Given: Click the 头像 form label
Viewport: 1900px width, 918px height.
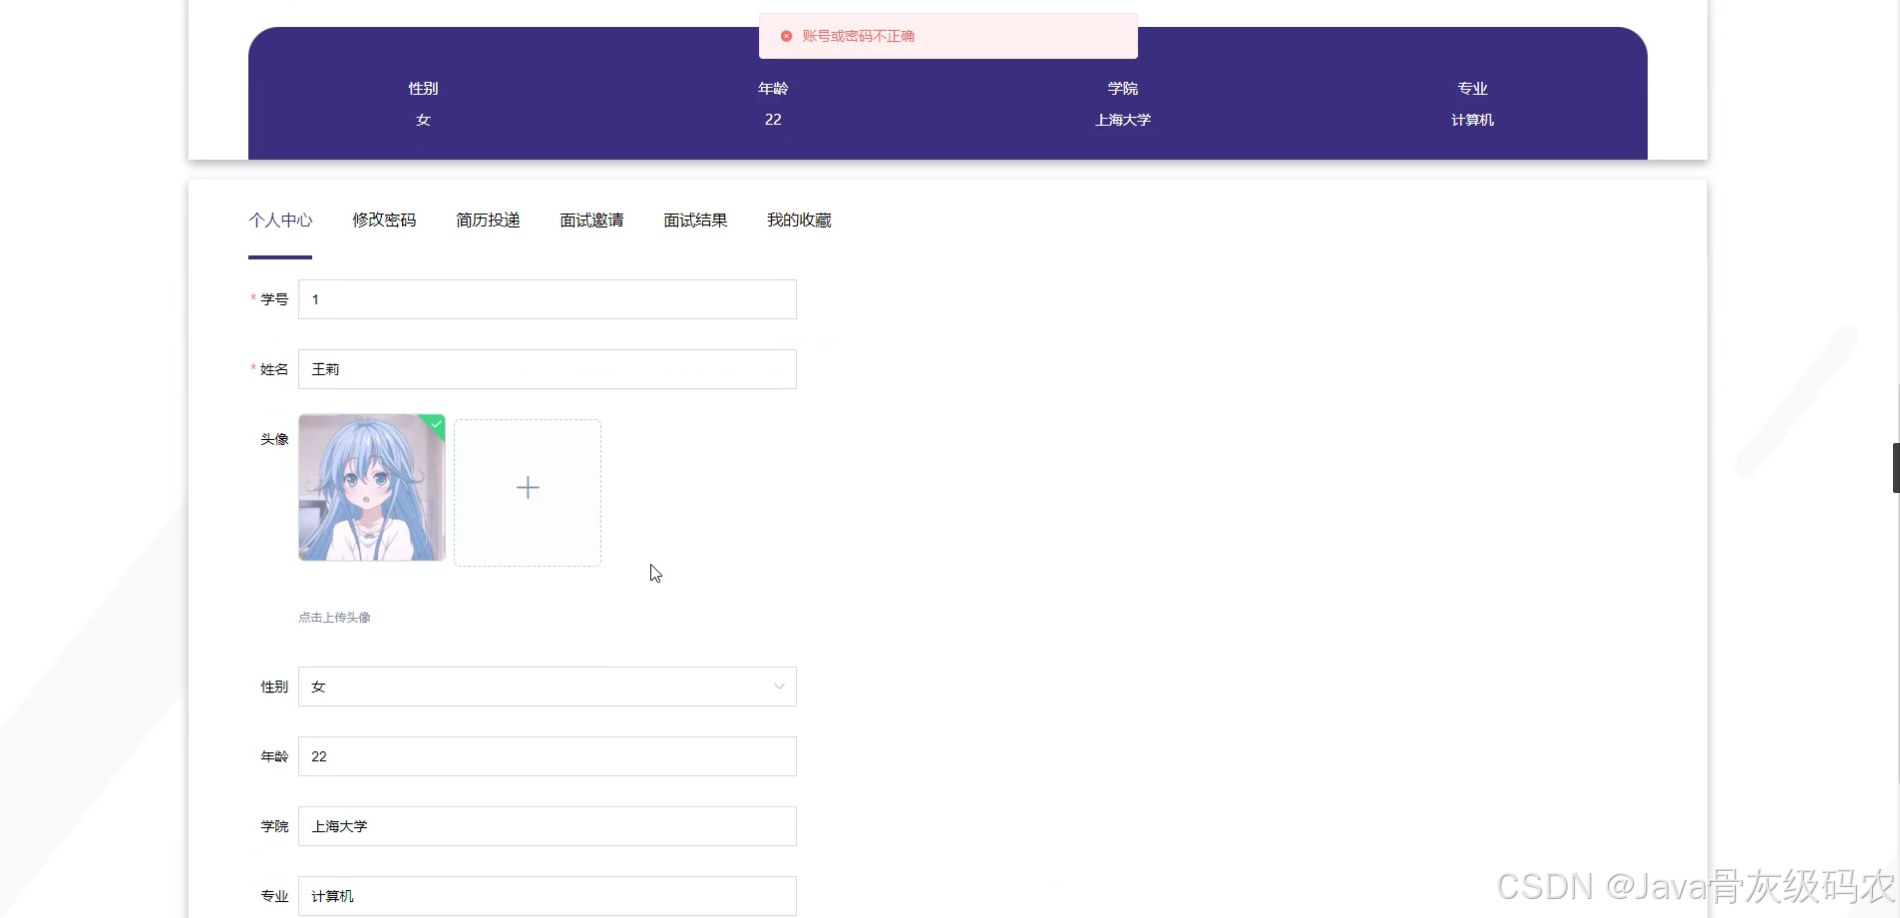Looking at the screenshot, I should click(274, 439).
